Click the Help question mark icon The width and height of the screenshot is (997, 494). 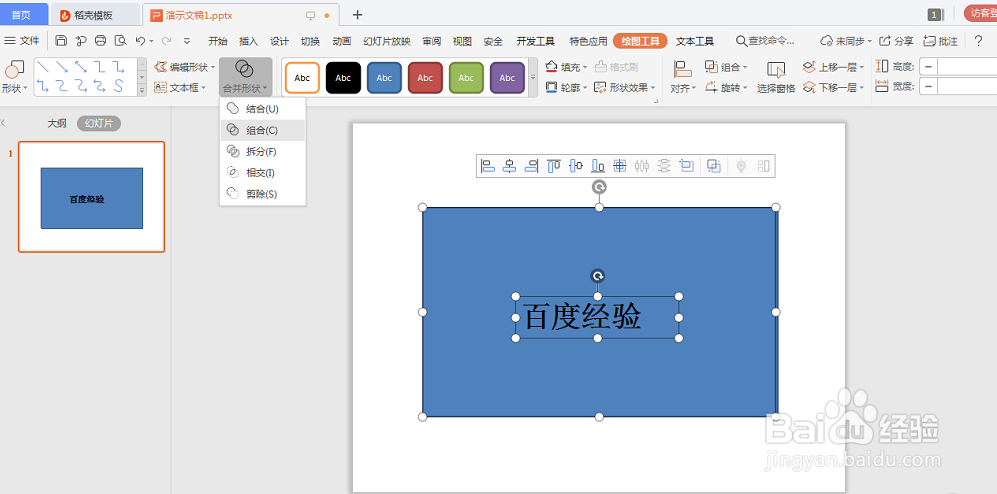[x=979, y=41]
